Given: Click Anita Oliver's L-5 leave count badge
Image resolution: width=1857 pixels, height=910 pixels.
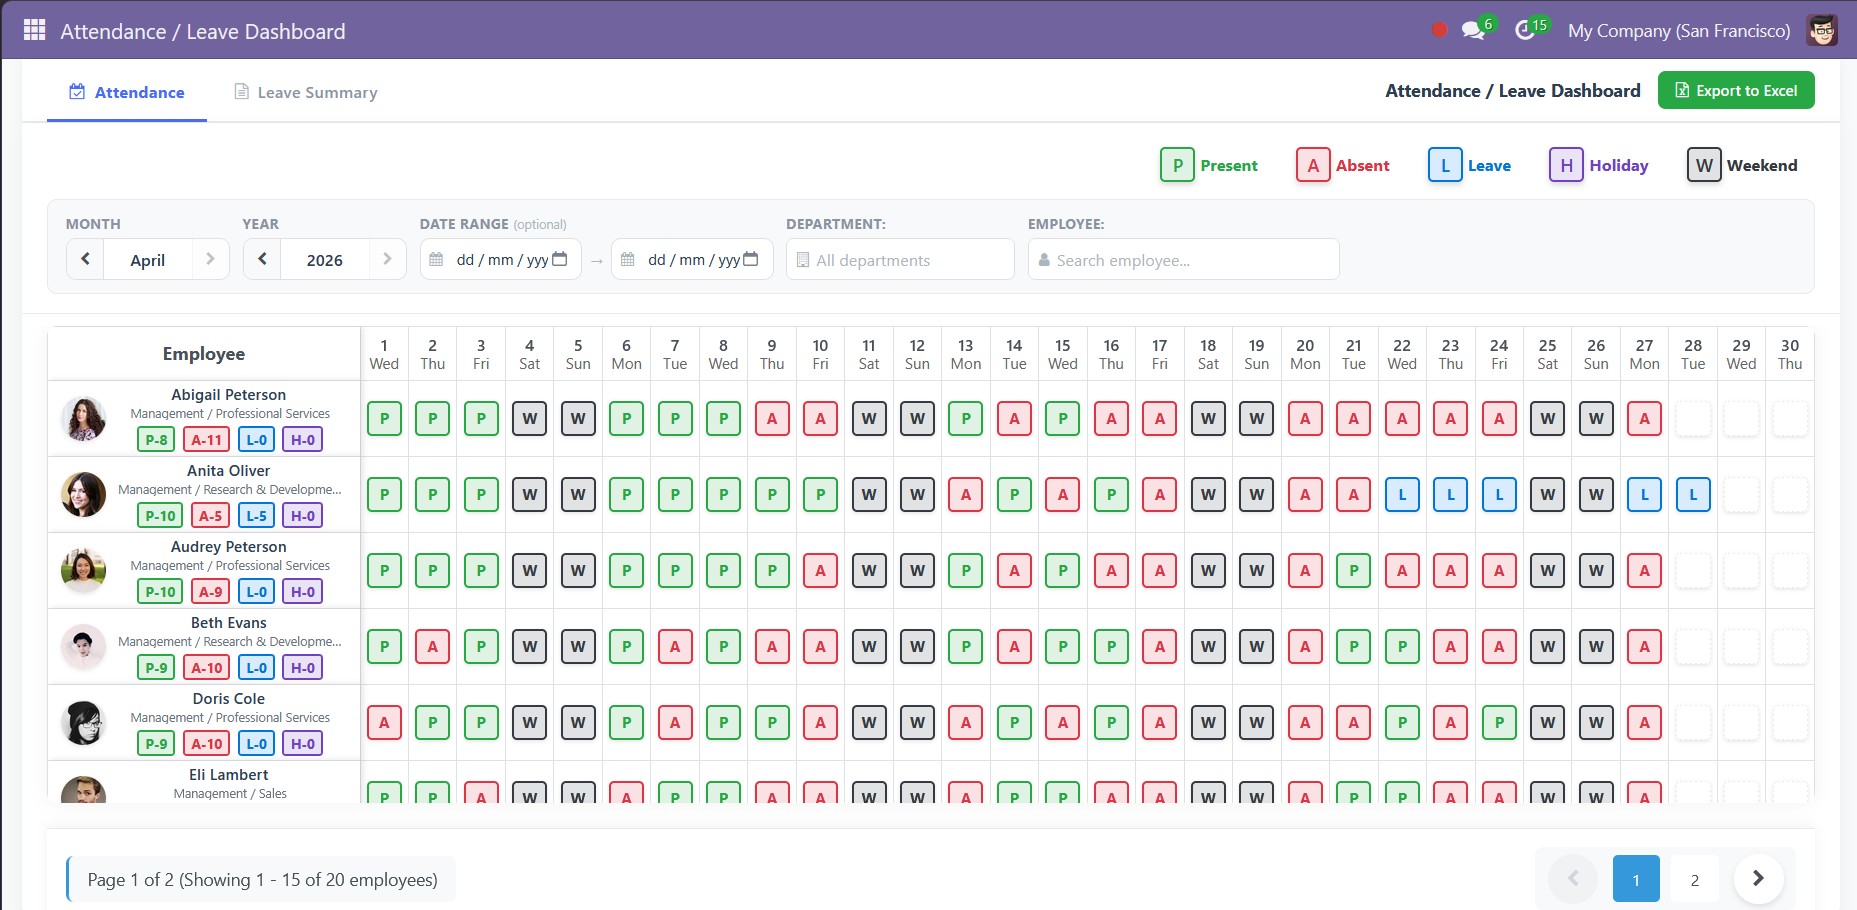Looking at the screenshot, I should [257, 515].
